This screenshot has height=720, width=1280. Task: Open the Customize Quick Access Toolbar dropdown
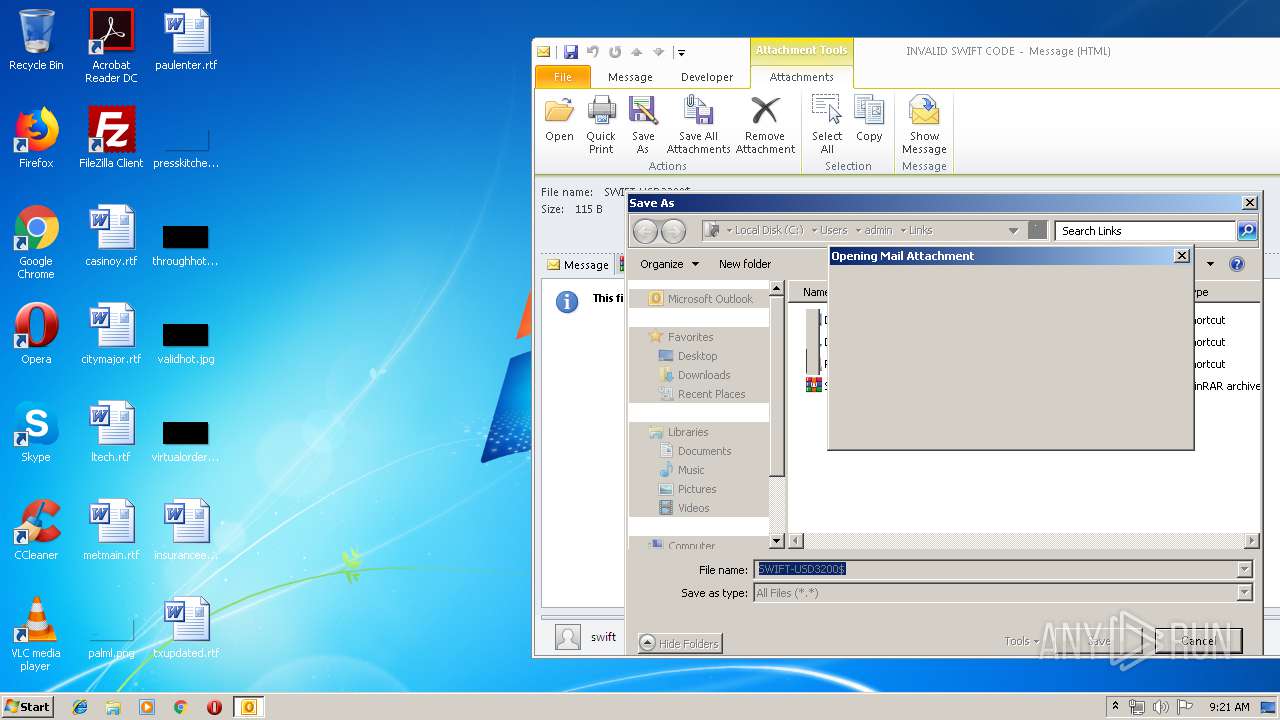click(681, 52)
